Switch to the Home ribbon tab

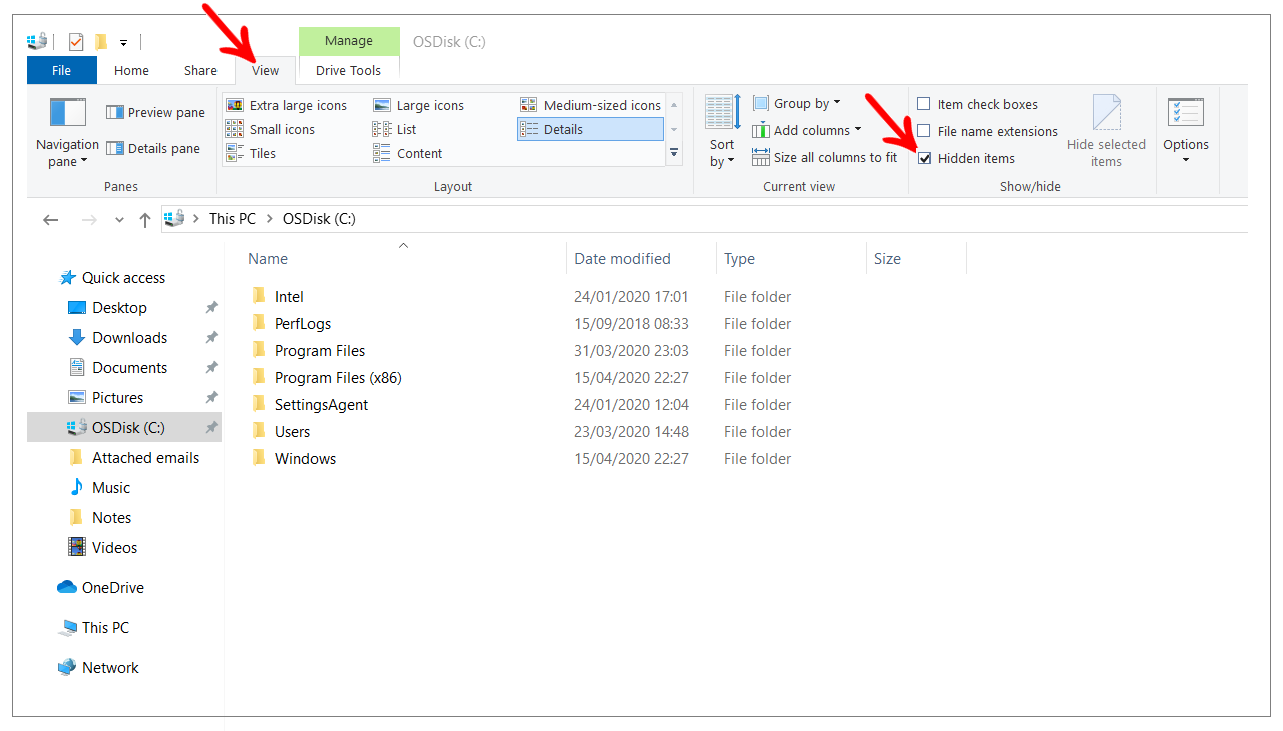pos(131,70)
